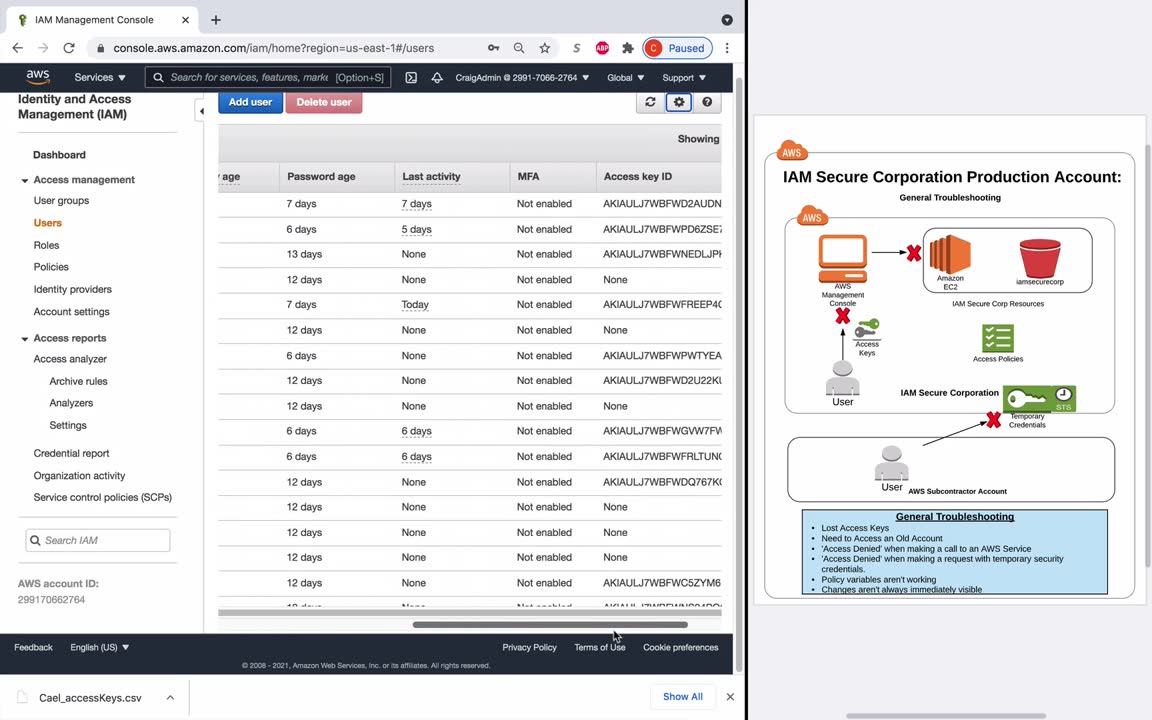Open the Adblock Plus extension icon
The image size is (1152, 720).
602,48
